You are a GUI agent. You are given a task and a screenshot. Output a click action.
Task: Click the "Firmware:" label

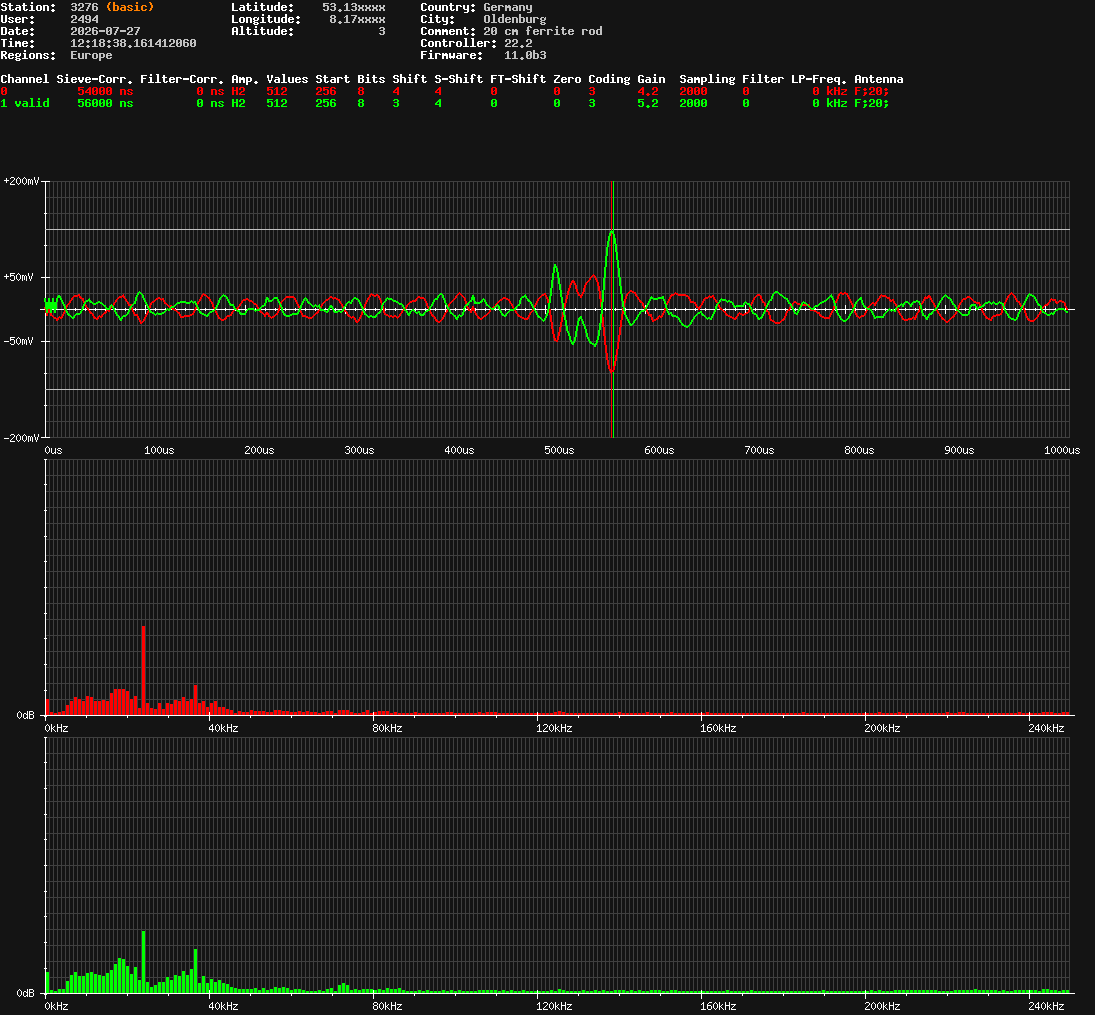(x=451, y=54)
